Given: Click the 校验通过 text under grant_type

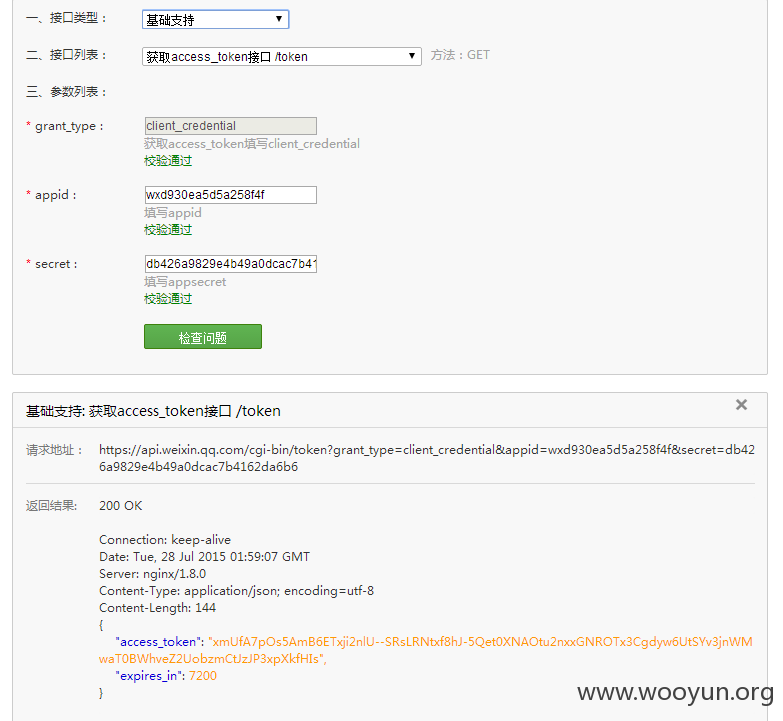Looking at the screenshot, I should [x=168, y=161].
